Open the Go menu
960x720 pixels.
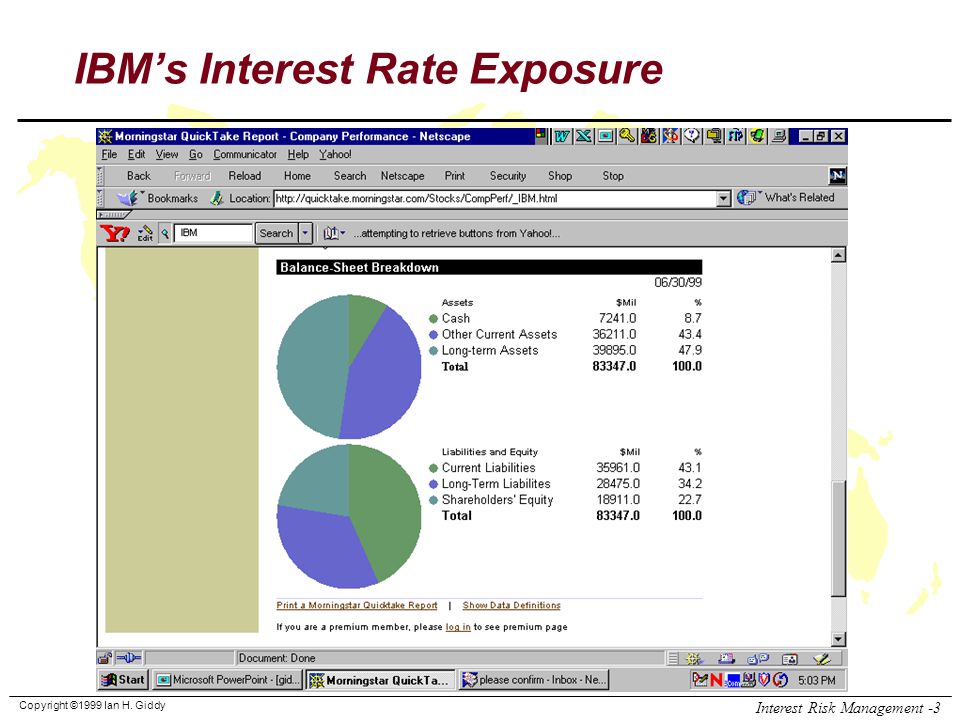pyautogui.click(x=195, y=154)
